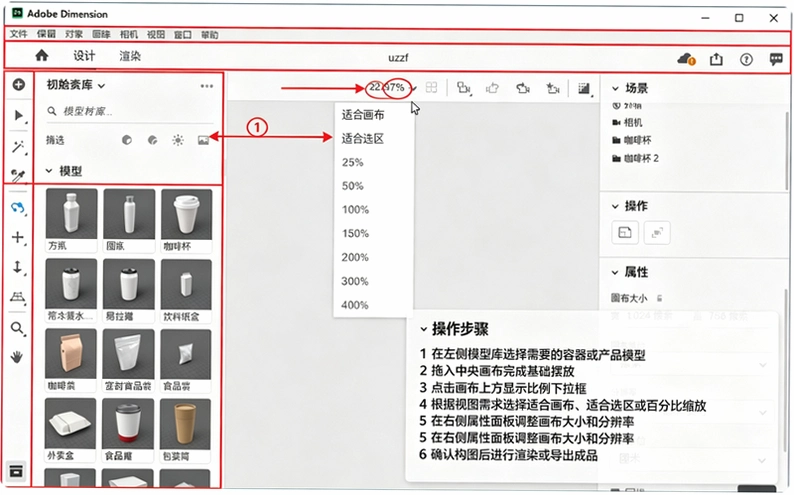Collapse the 属性 panel
The width and height of the screenshot is (794, 495).
pyautogui.click(x=615, y=272)
